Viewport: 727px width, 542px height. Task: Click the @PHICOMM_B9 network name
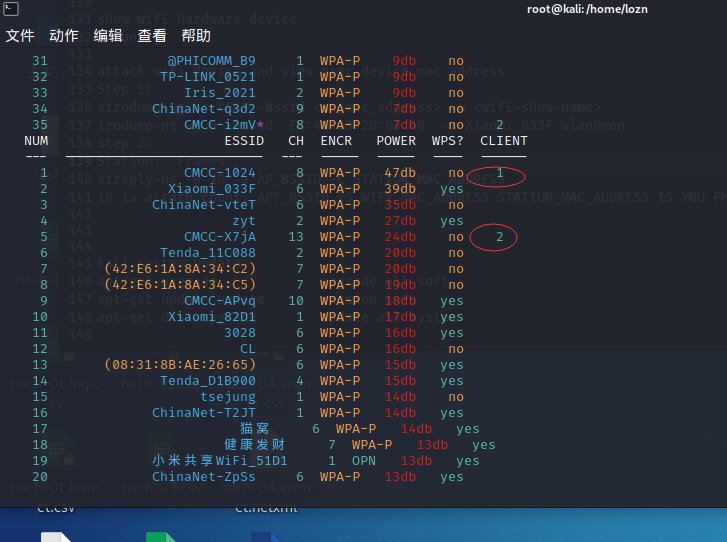[211, 61]
